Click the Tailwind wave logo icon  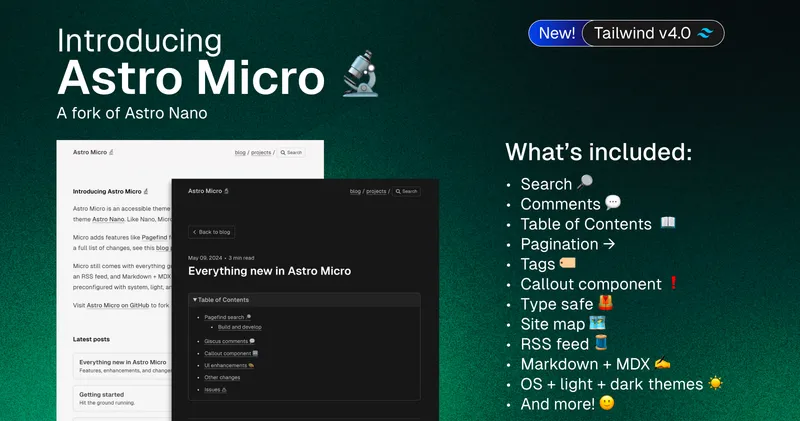coord(706,34)
